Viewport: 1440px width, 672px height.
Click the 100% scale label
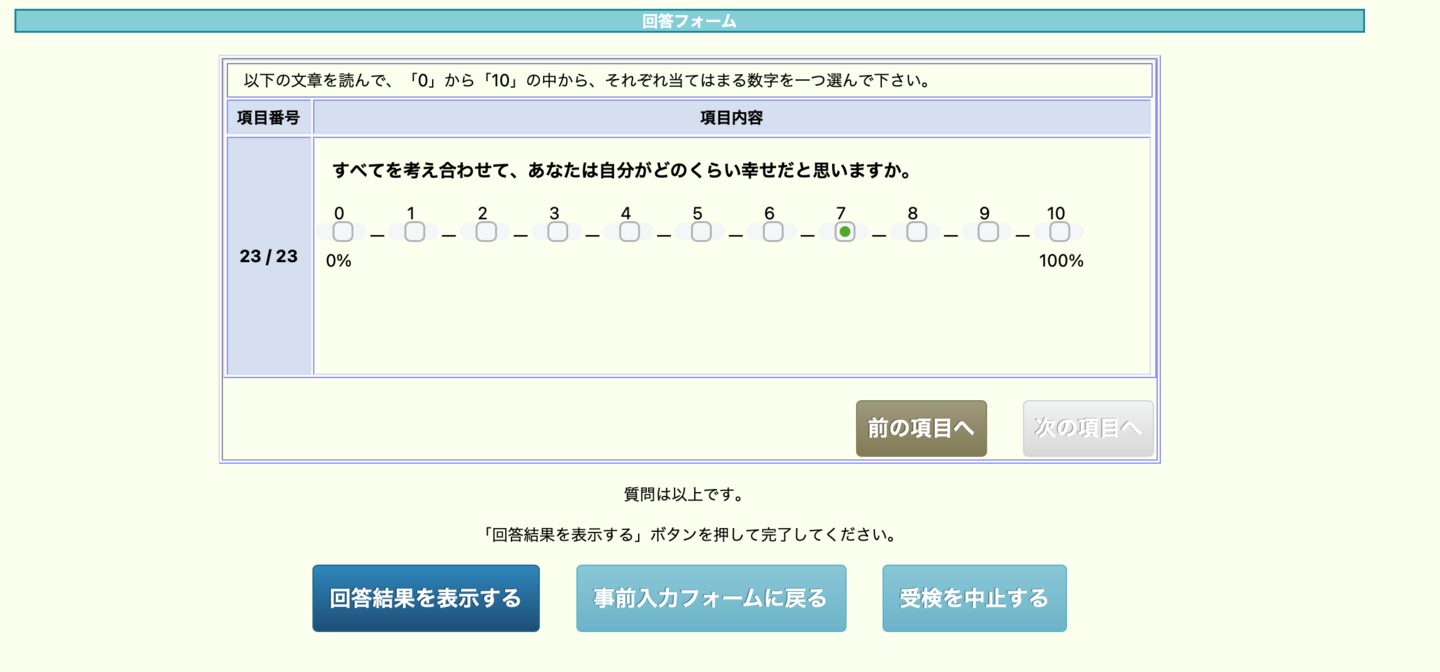tap(1061, 261)
